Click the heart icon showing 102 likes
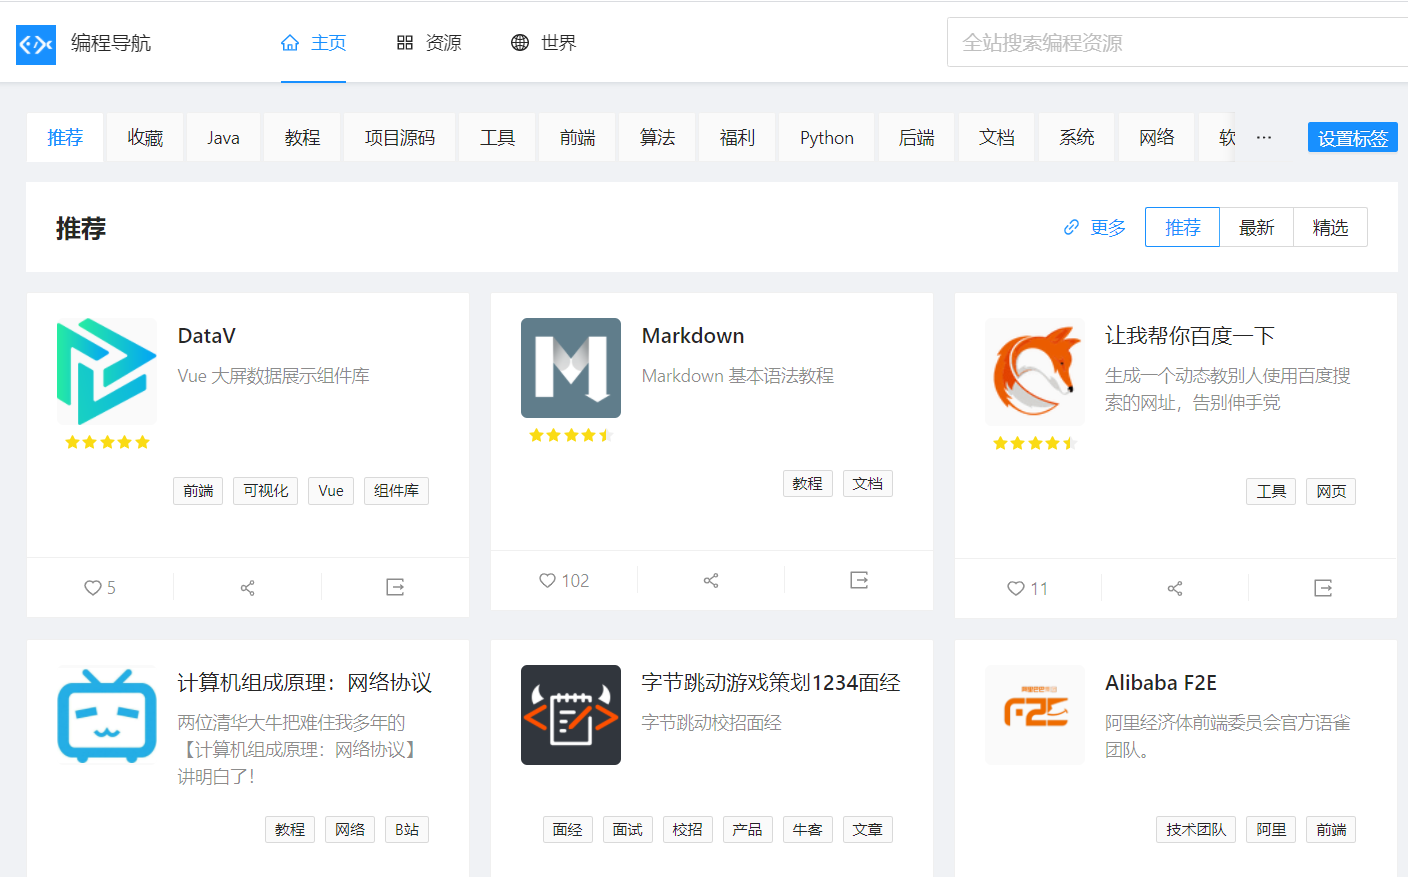Image resolution: width=1408 pixels, height=877 pixels. click(x=548, y=580)
